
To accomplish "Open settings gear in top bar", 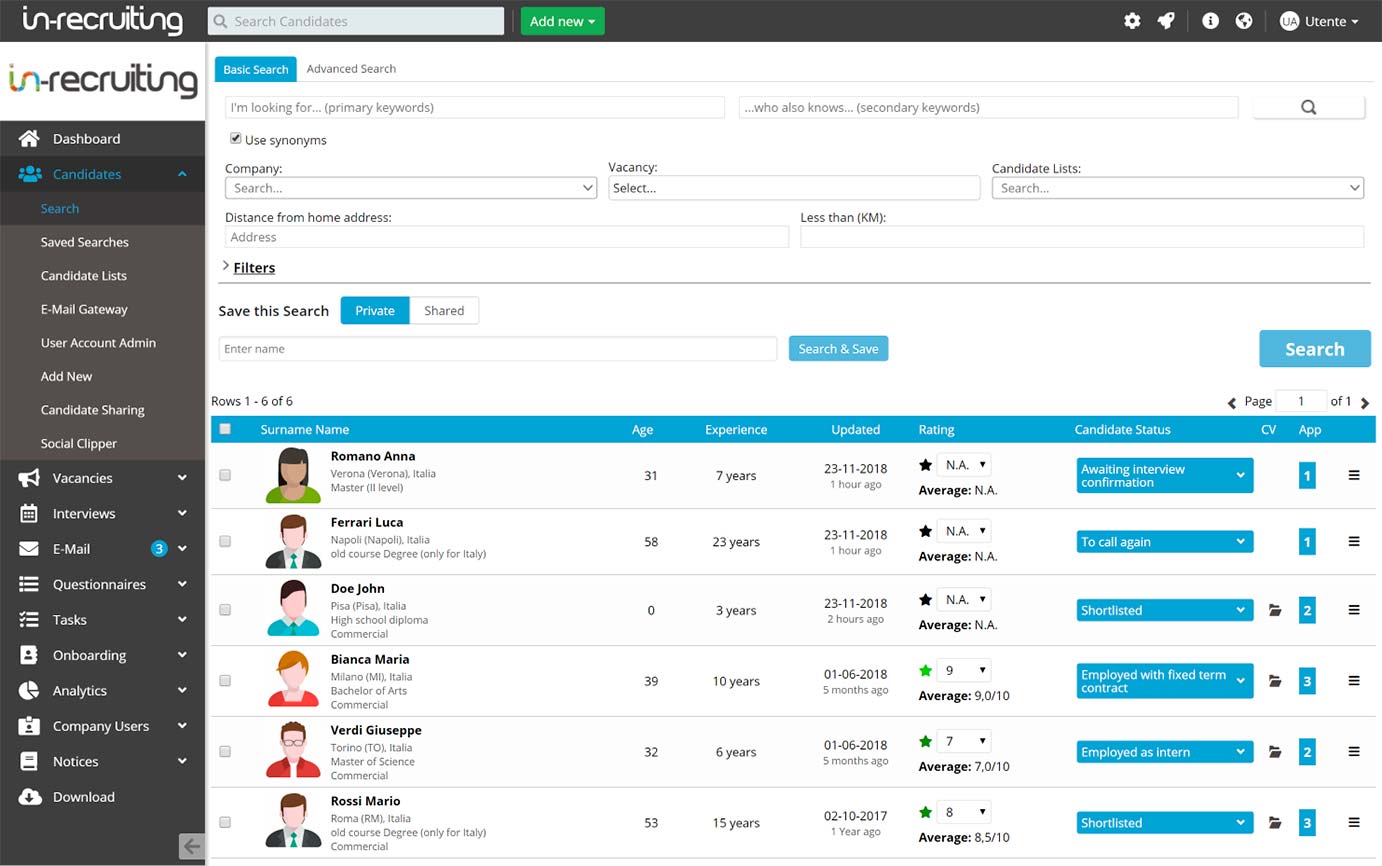I will pos(1132,21).
